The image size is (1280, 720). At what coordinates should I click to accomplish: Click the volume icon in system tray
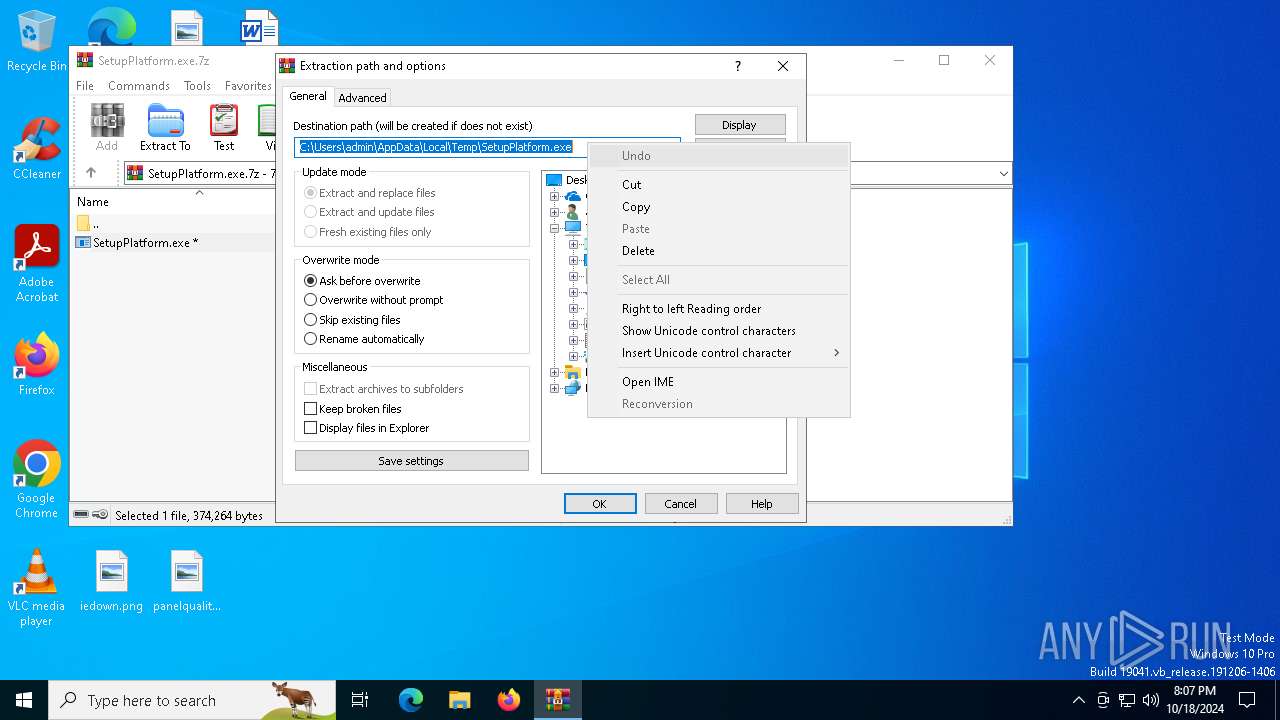1151,700
